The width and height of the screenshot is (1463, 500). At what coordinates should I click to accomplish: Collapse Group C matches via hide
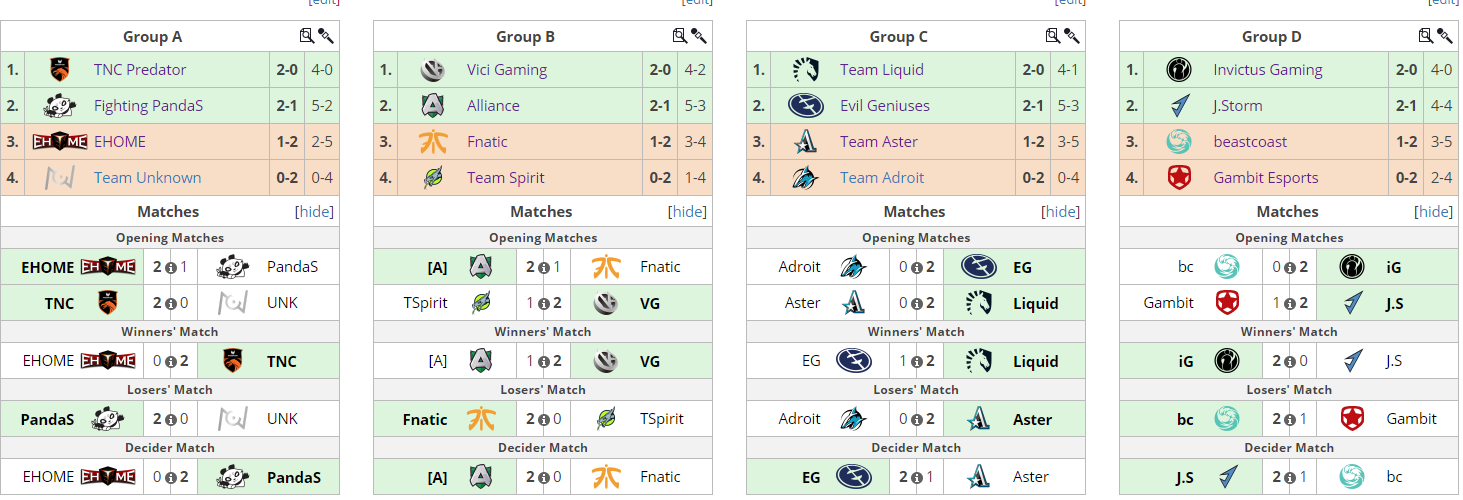click(1060, 212)
